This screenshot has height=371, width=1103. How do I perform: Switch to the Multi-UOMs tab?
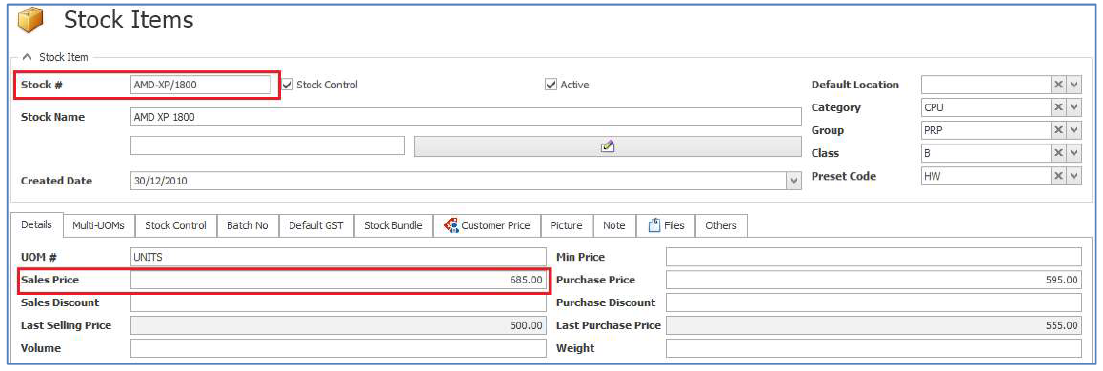tap(98, 225)
